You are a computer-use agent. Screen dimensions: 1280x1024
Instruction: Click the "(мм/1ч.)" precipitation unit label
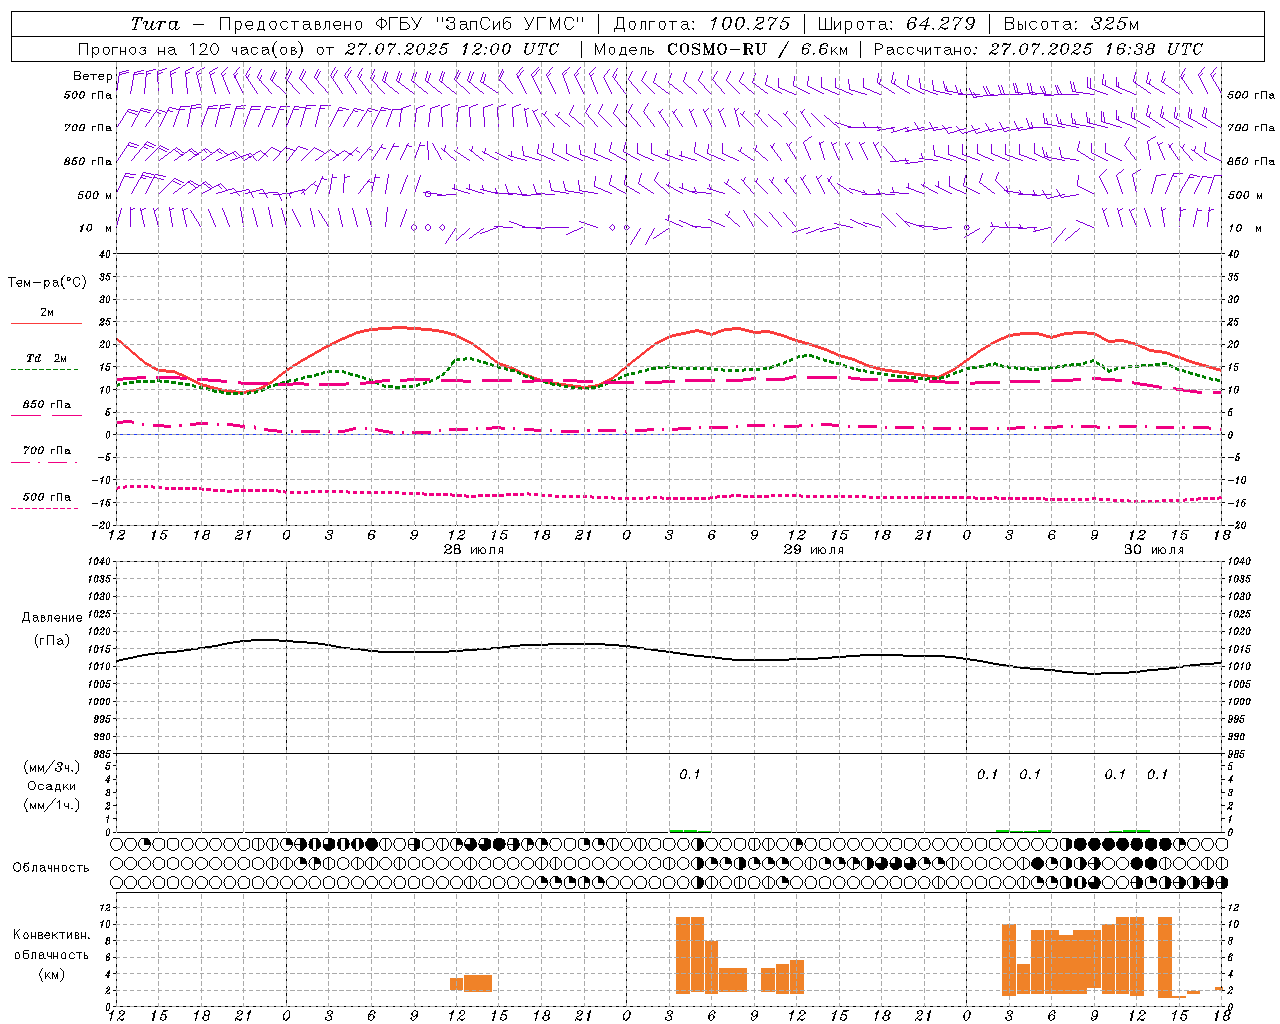tap(52, 805)
